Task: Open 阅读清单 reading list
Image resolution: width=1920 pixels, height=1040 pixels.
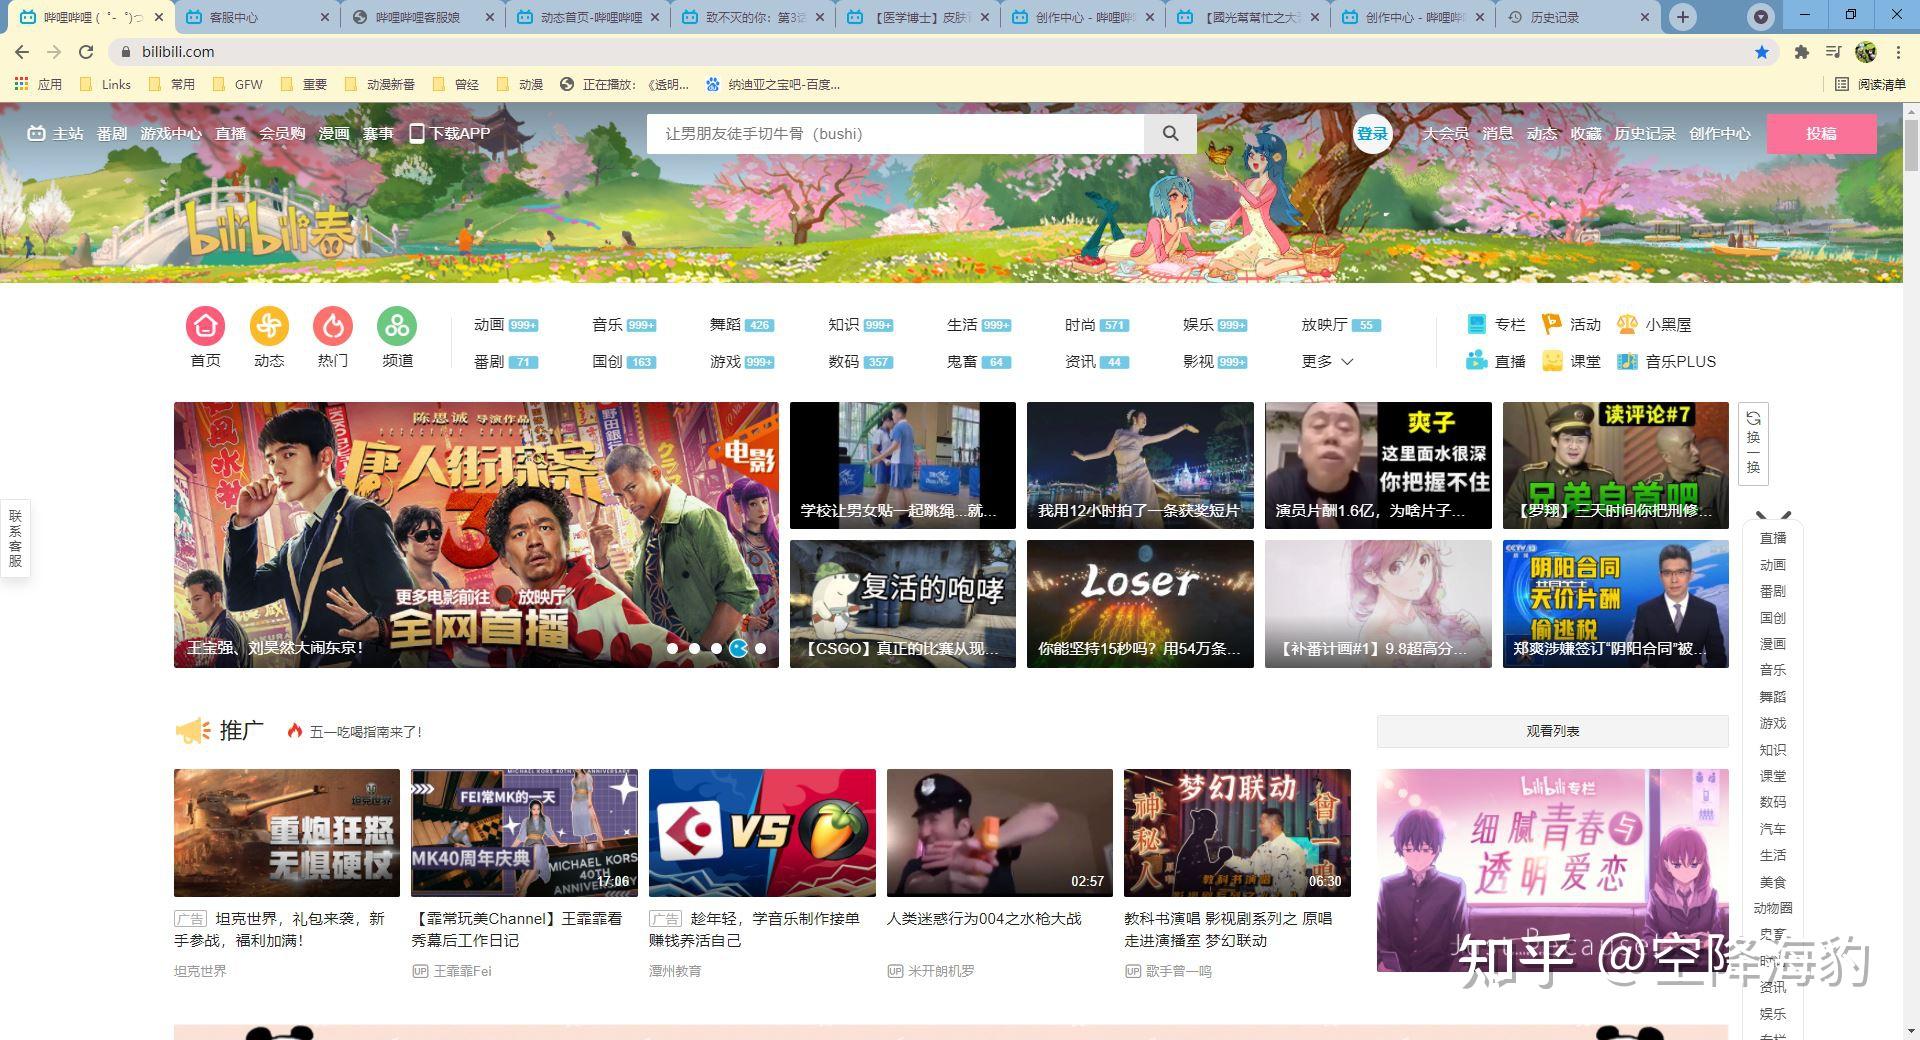Action: tap(1870, 84)
